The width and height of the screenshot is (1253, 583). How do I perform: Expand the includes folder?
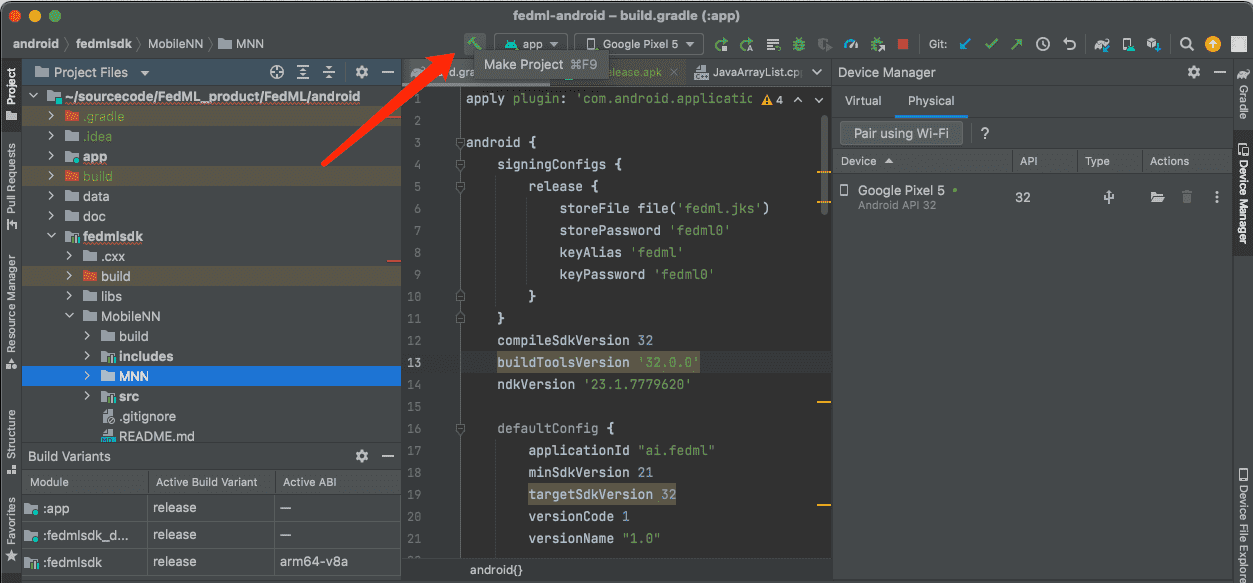87,356
